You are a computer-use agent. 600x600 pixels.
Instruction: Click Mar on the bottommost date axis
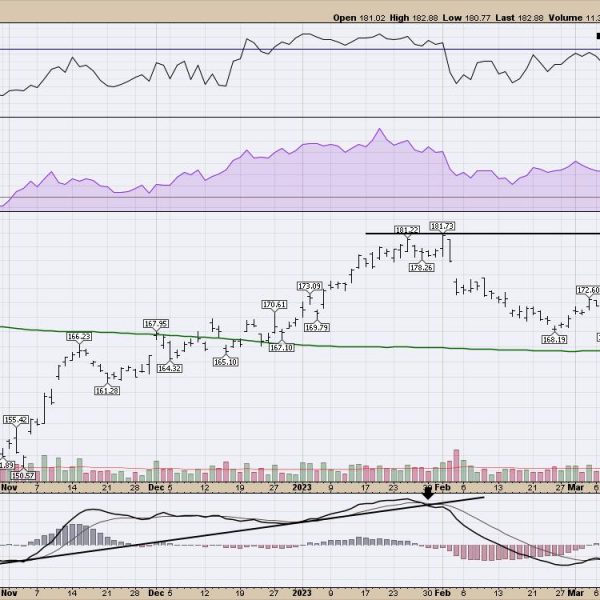[x=576, y=593]
